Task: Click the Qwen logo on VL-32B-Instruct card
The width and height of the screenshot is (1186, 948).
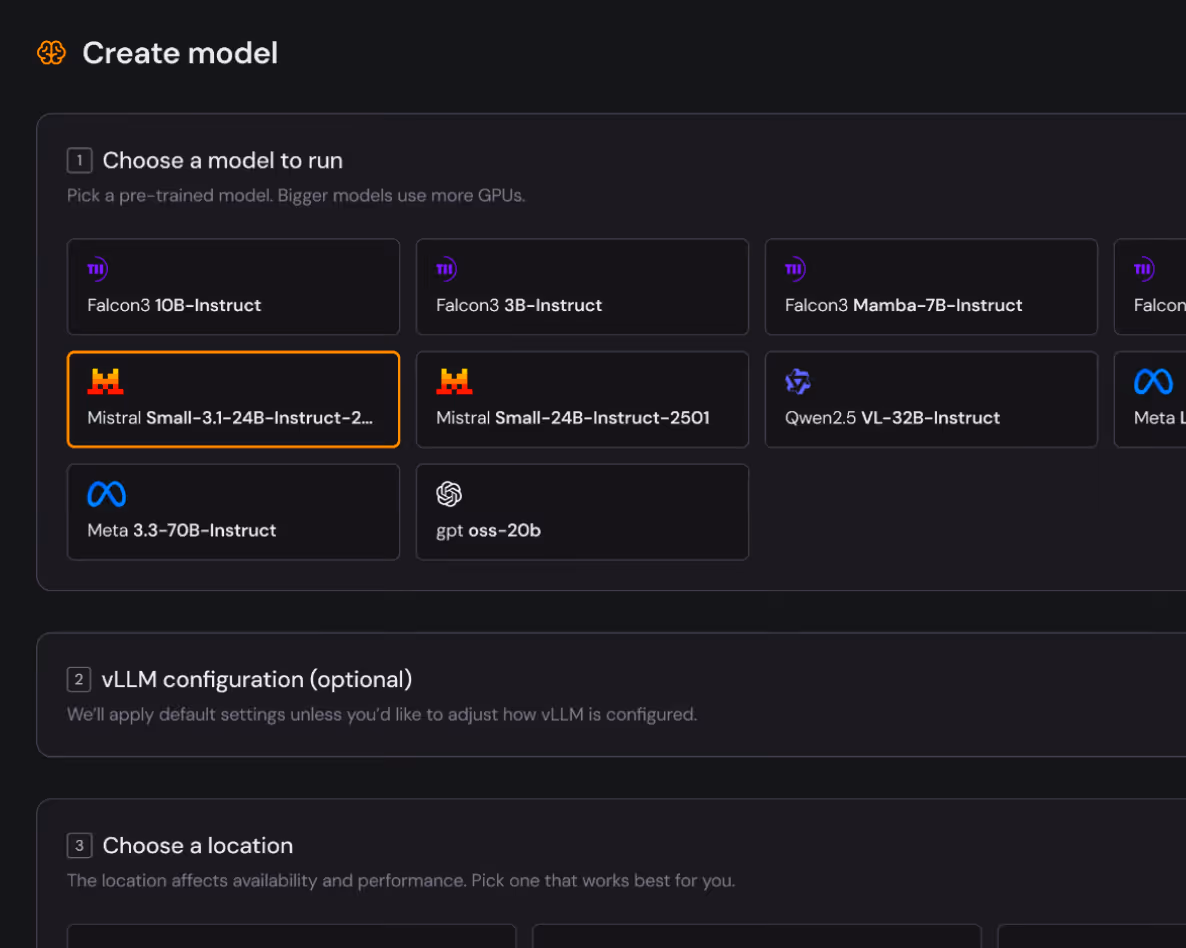Action: tap(797, 381)
